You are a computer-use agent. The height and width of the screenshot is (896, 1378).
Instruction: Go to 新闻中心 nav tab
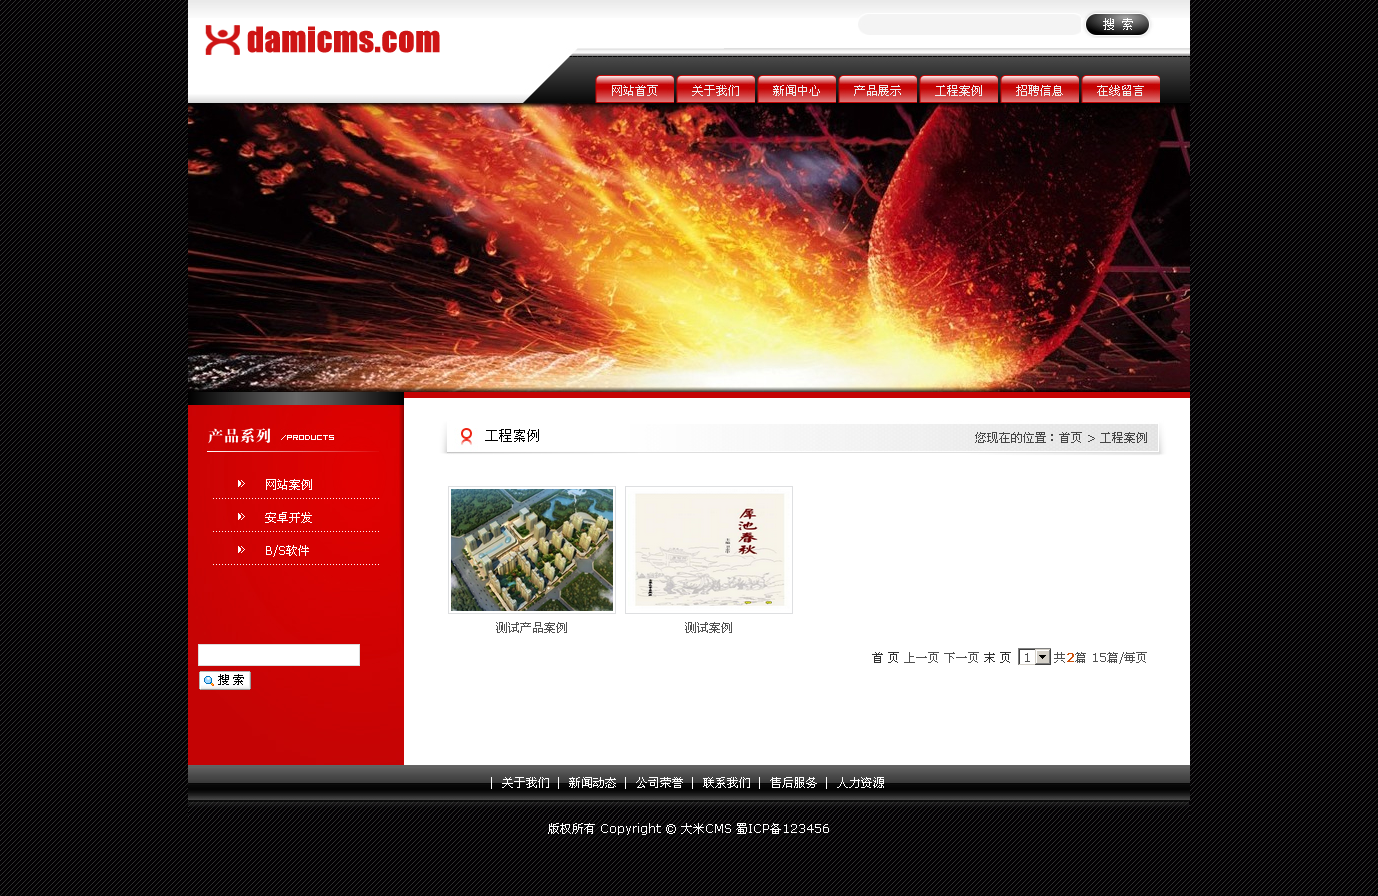point(797,90)
